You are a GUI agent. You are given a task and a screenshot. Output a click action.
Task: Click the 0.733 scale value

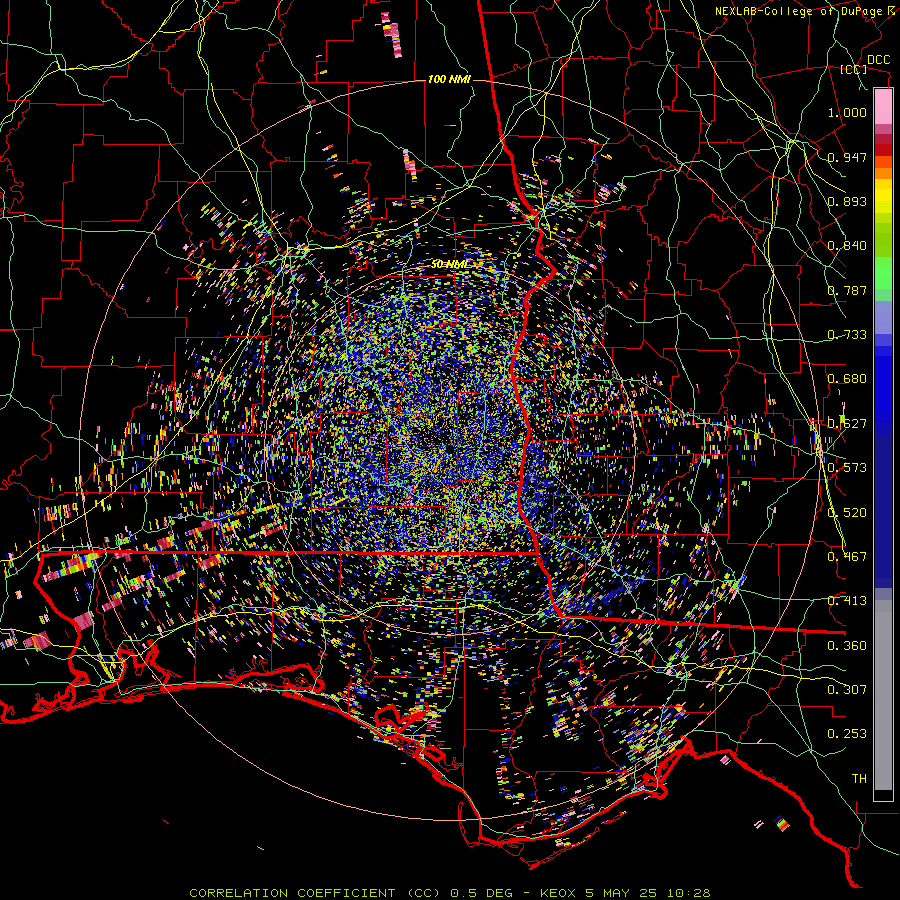pos(847,335)
